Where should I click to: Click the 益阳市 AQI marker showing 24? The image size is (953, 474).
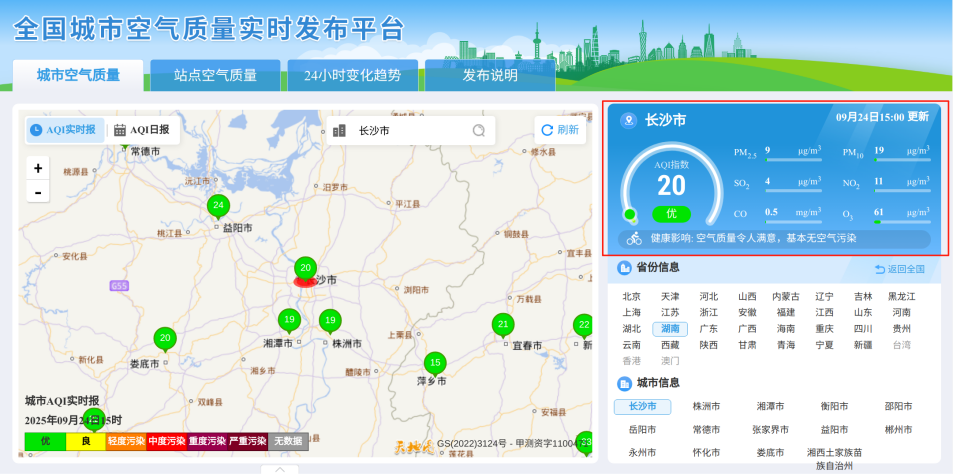click(218, 206)
